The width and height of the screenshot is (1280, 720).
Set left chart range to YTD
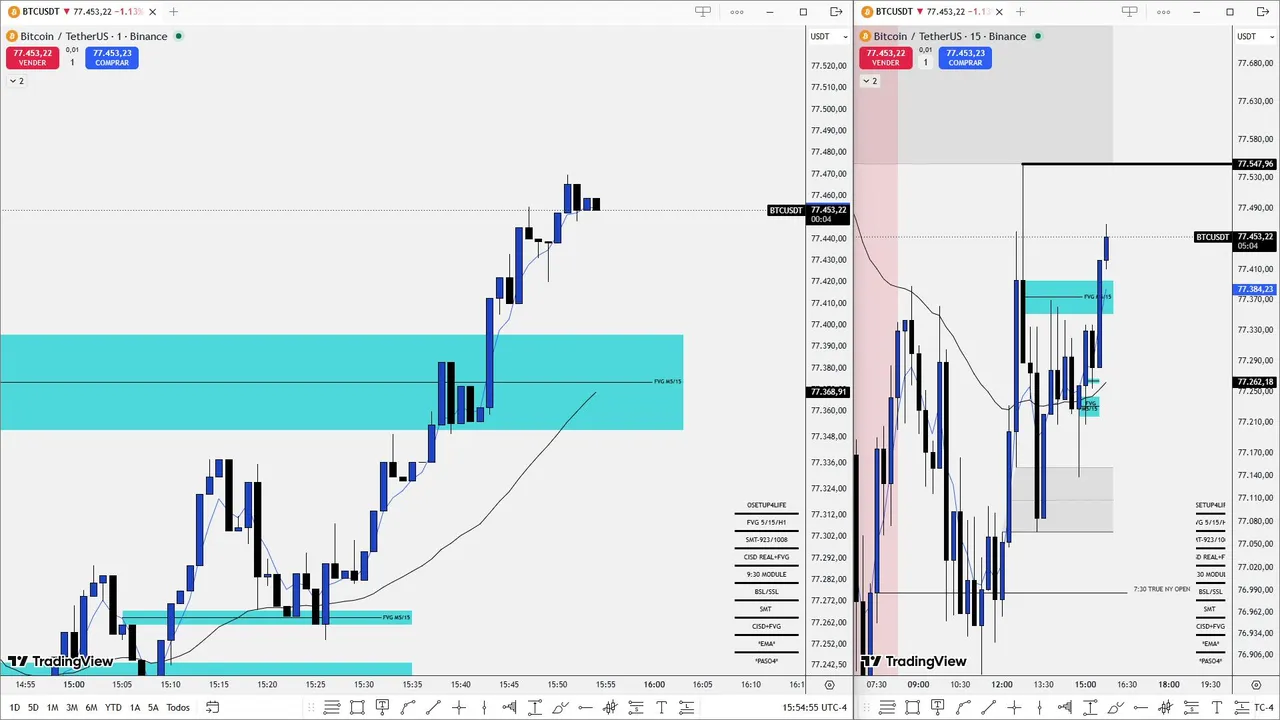113,707
